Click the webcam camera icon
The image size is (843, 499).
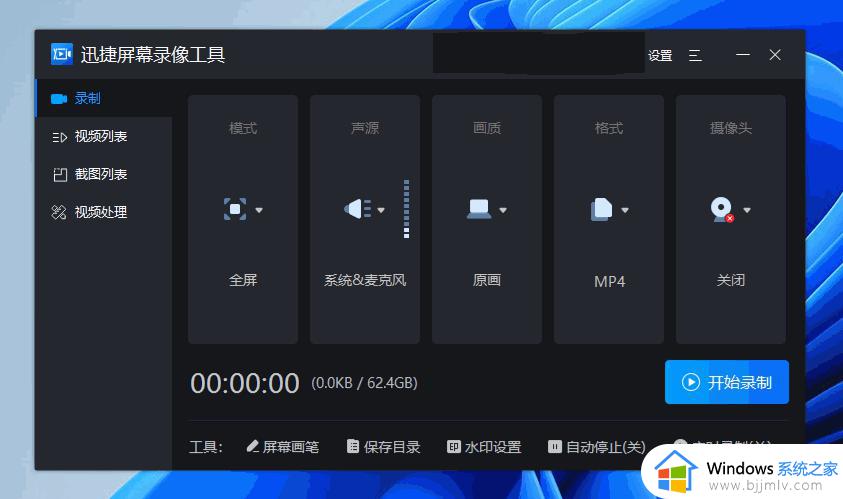tap(722, 210)
